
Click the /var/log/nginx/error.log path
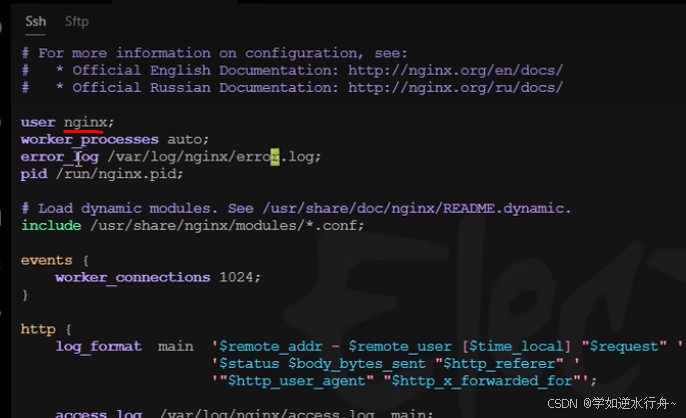214,157
